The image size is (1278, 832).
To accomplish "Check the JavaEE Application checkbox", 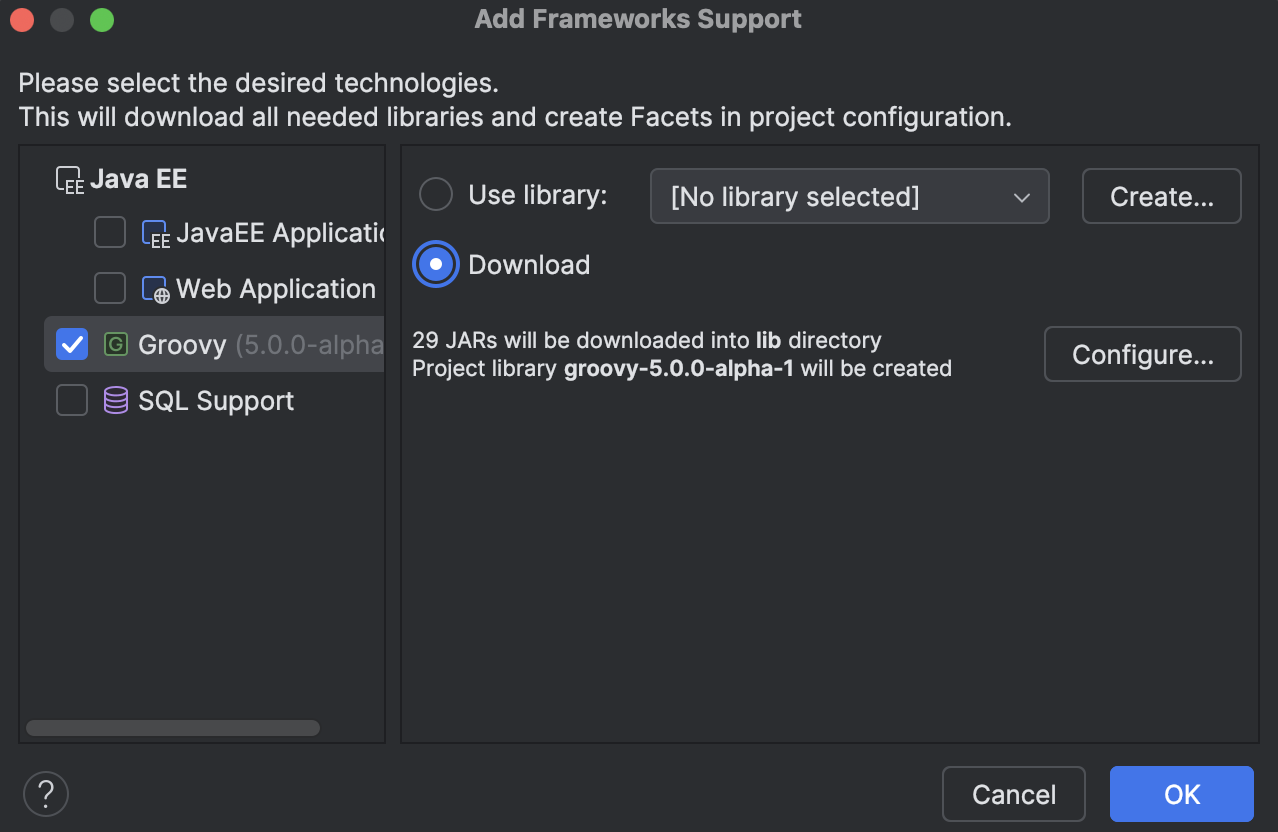I will (109, 232).
